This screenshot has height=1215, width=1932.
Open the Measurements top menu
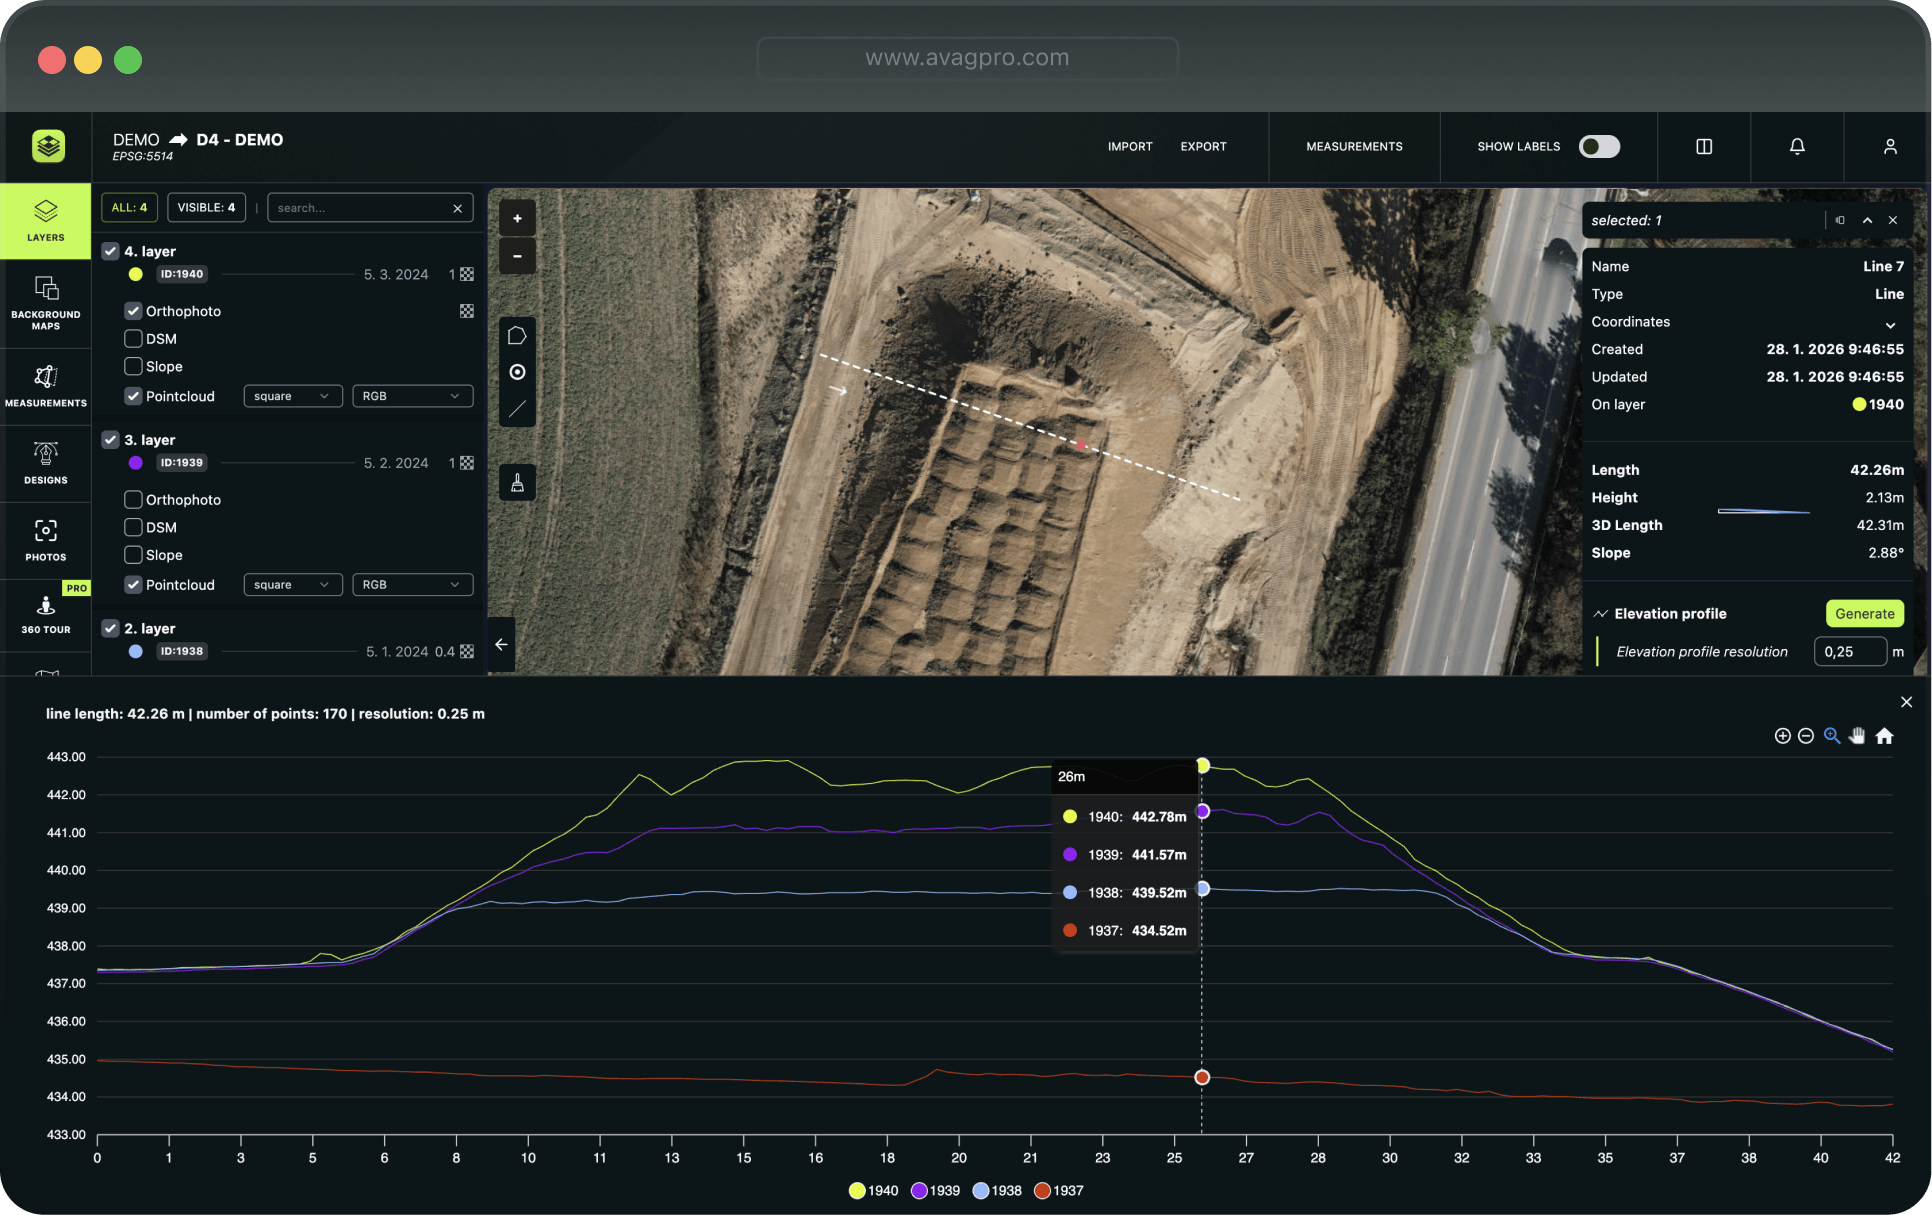(1354, 146)
